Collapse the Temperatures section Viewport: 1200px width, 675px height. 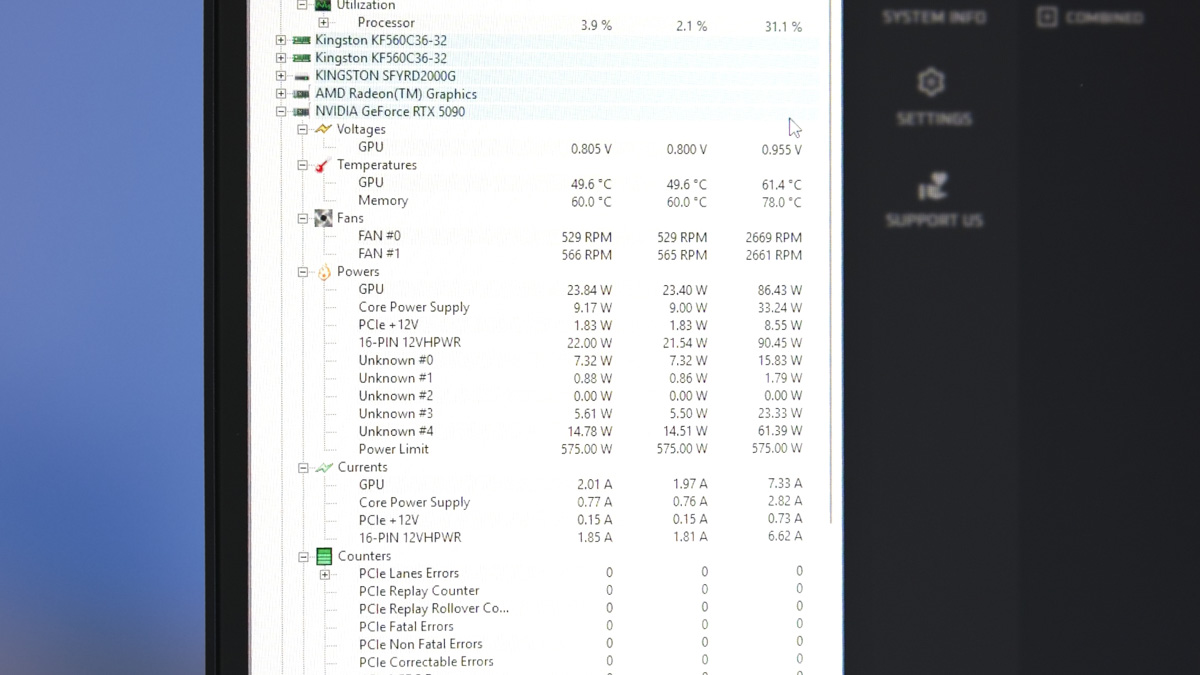click(x=302, y=165)
